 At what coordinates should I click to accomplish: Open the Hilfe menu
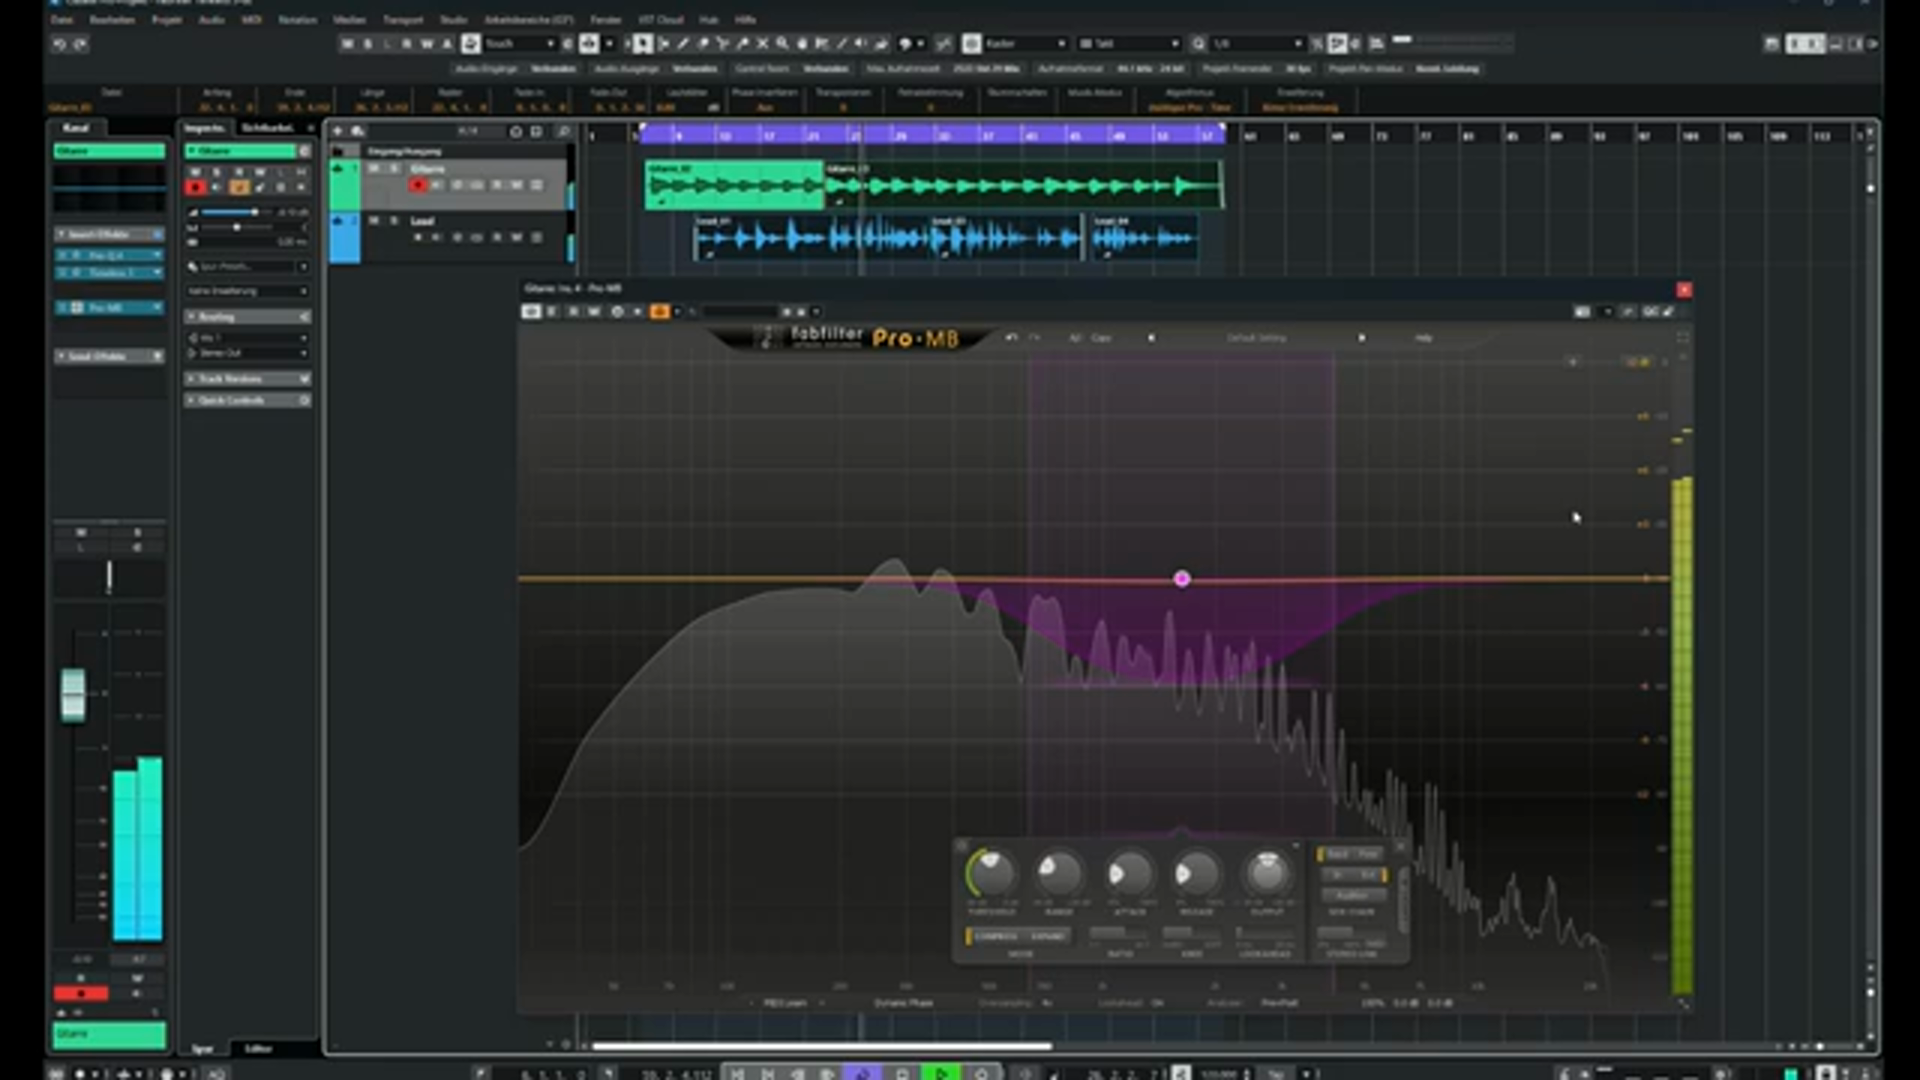[x=746, y=19]
